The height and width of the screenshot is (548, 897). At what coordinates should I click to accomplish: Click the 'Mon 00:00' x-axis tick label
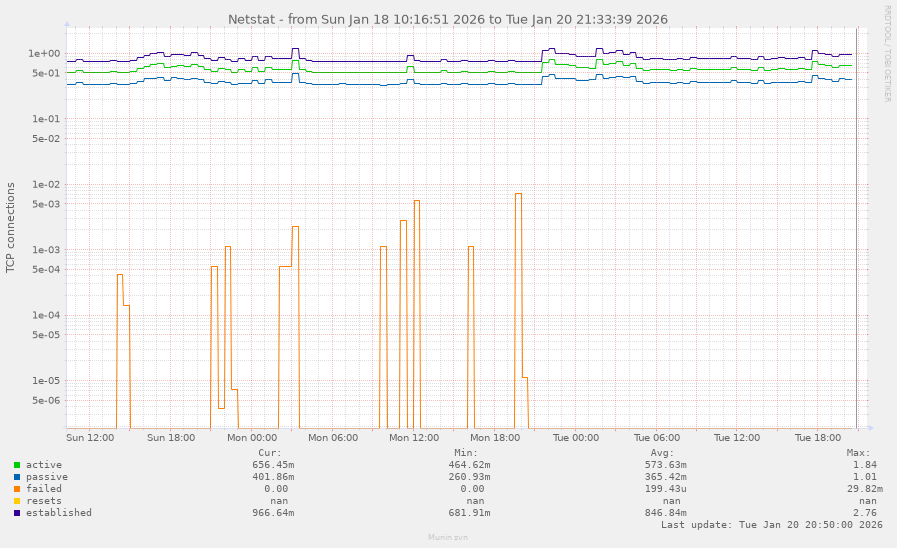pyautogui.click(x=252, y=438)
